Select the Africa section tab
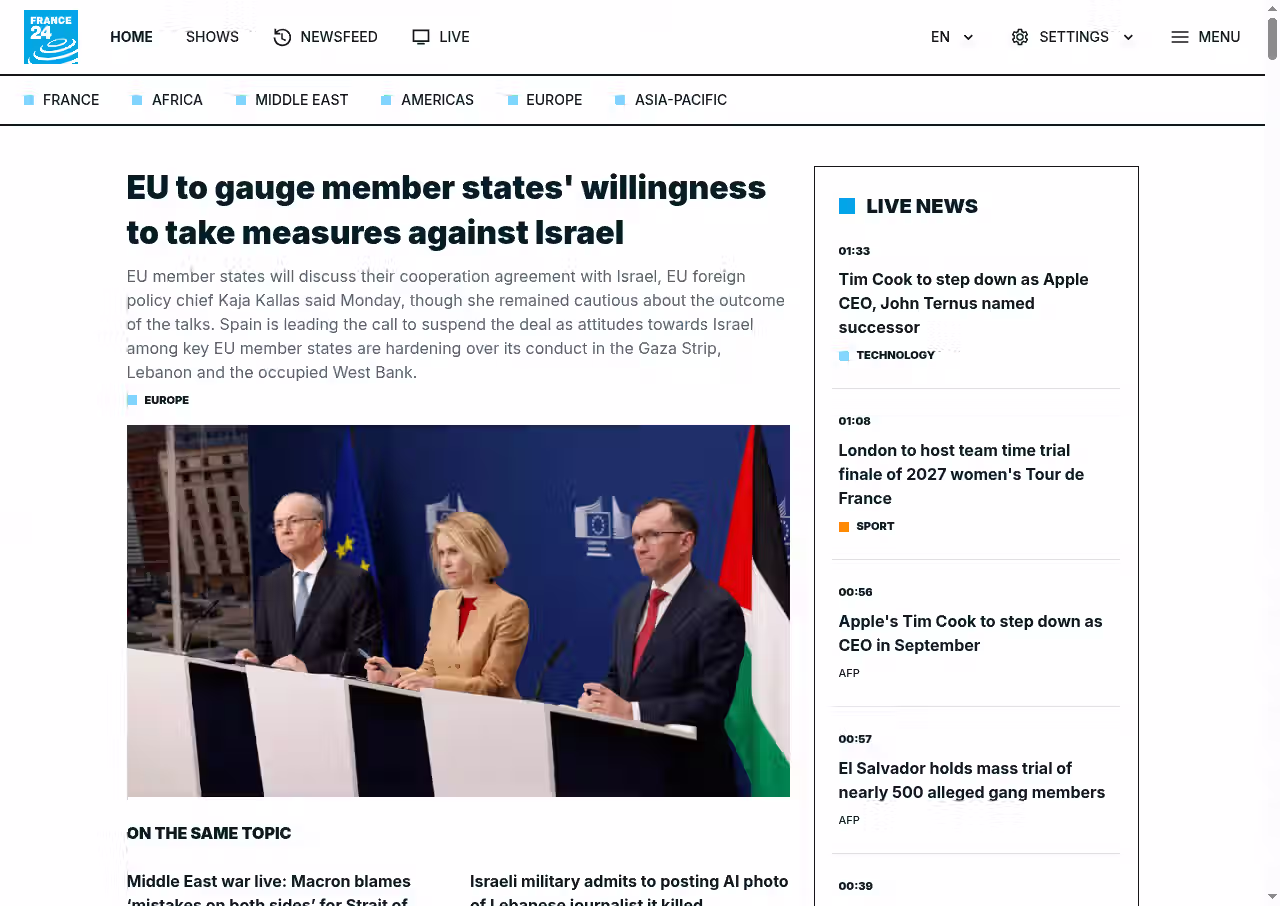The height and width of the screenshot is (906, 1280). point(177,100)
